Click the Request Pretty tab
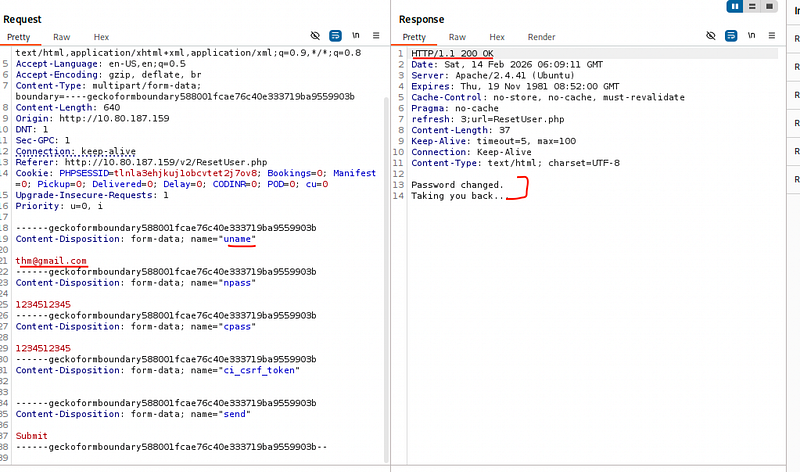The height and width of the screenshot is (472, 800). 18,37
